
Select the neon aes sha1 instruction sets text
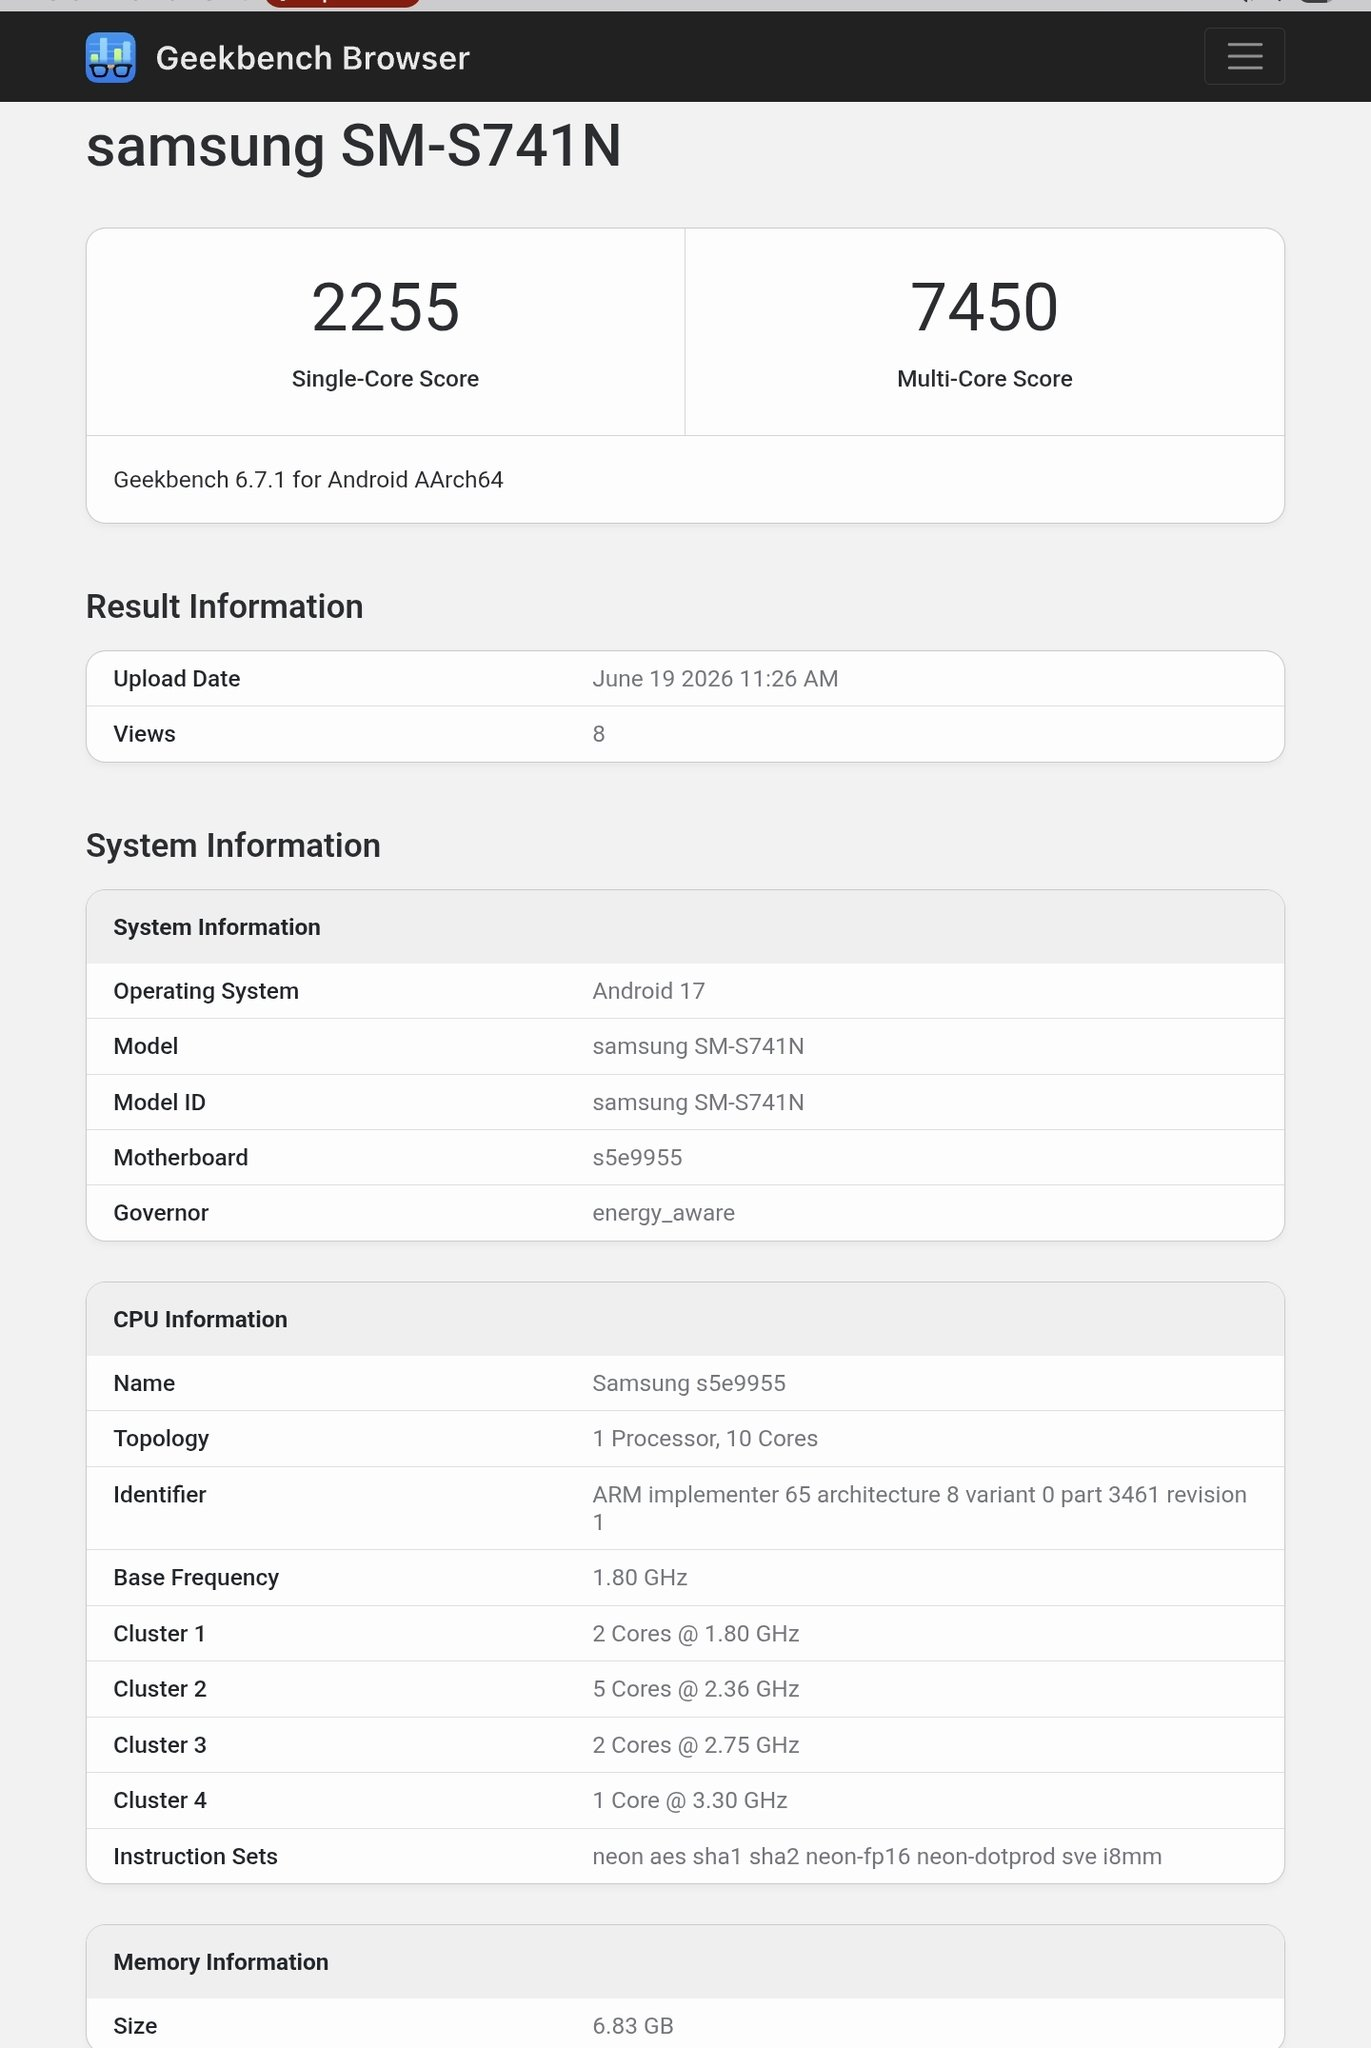(x=877, y=1856)
